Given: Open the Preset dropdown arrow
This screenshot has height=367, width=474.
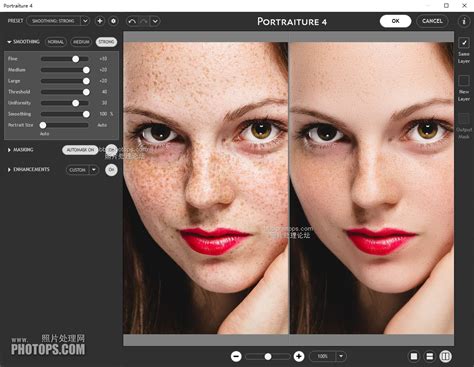Looking at the screenshot, I should coord(85,21).
